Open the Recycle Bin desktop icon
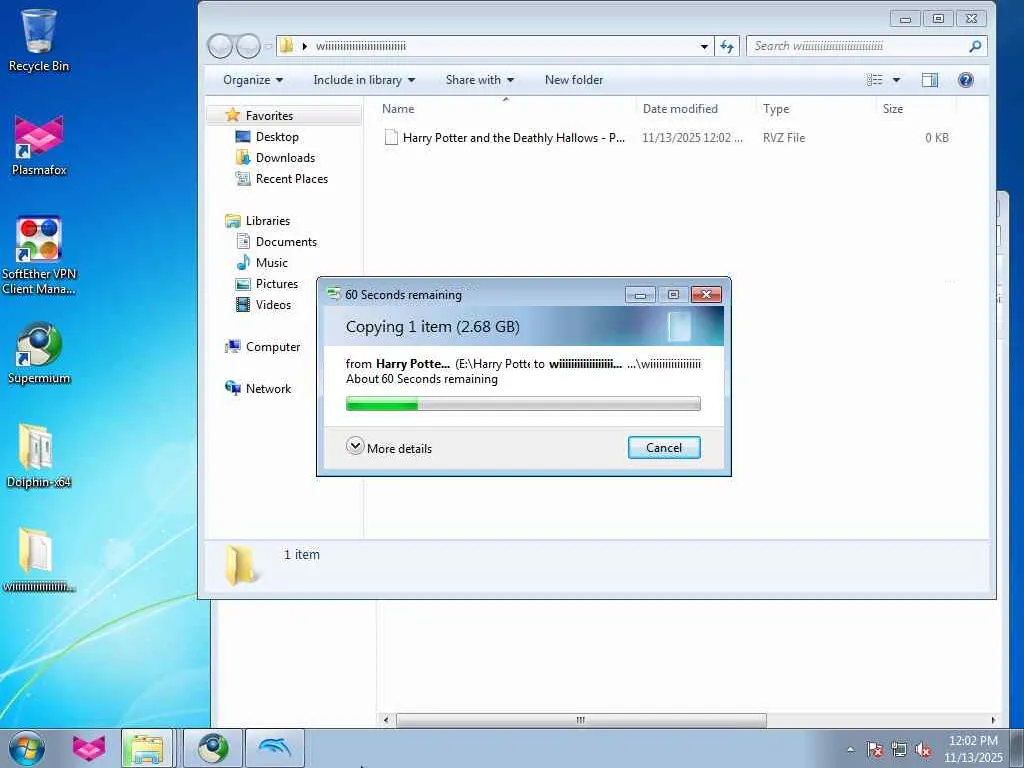 click(39, 39)
